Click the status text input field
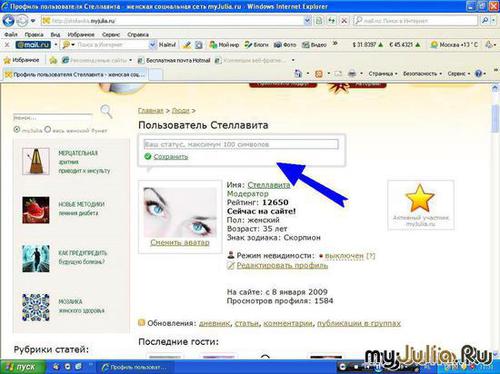This screenshot has height=374, width=500. click(x=241, y=144)
